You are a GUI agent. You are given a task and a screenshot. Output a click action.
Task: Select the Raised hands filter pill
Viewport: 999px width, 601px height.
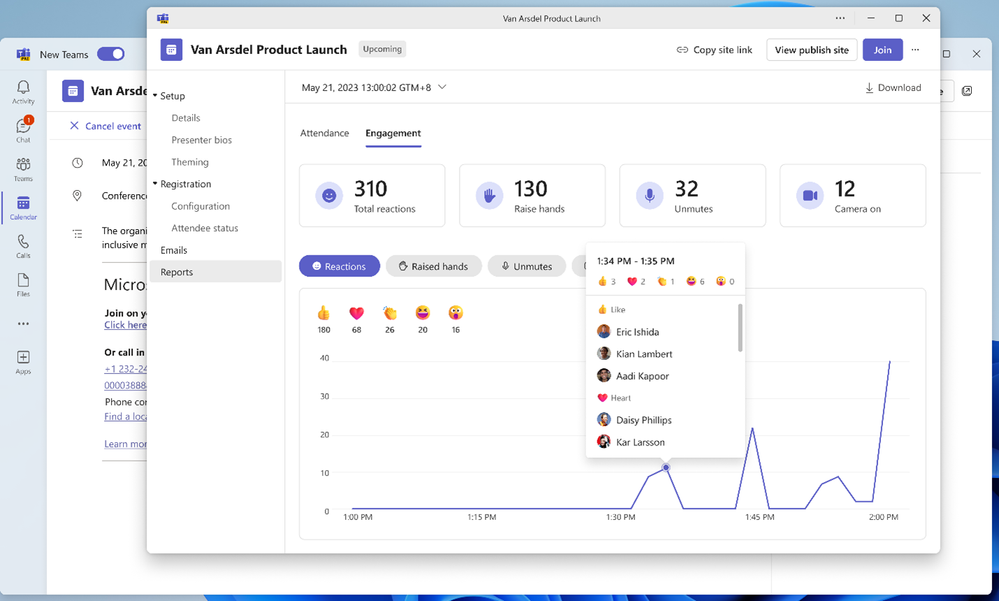(x=433, y=266)
